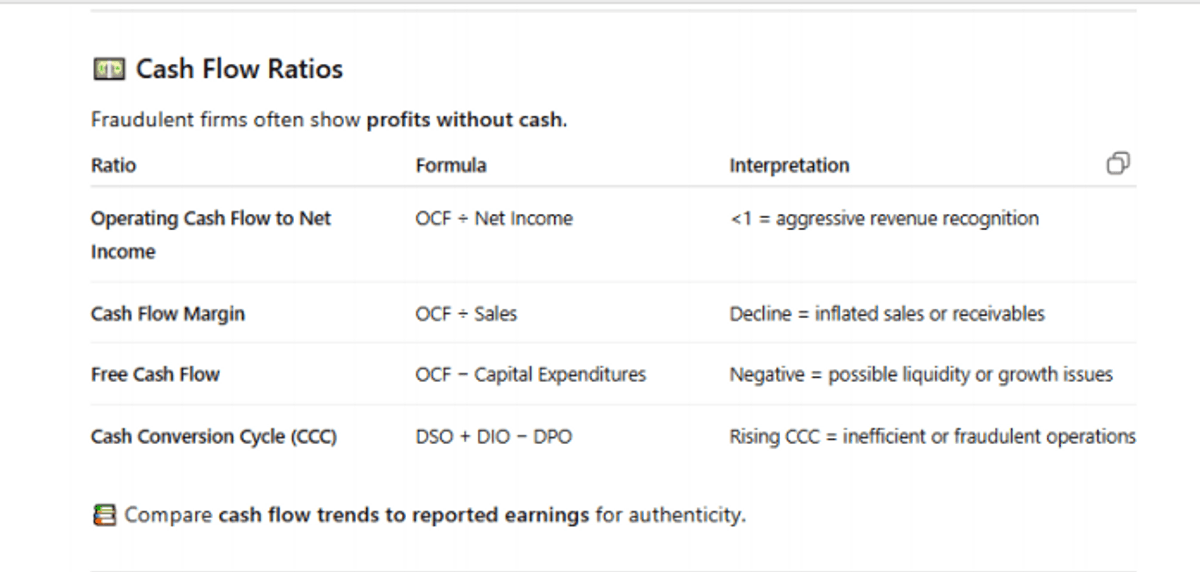Select the Cash Conversion Cycle (CCC) label

(x=213, y=437)
